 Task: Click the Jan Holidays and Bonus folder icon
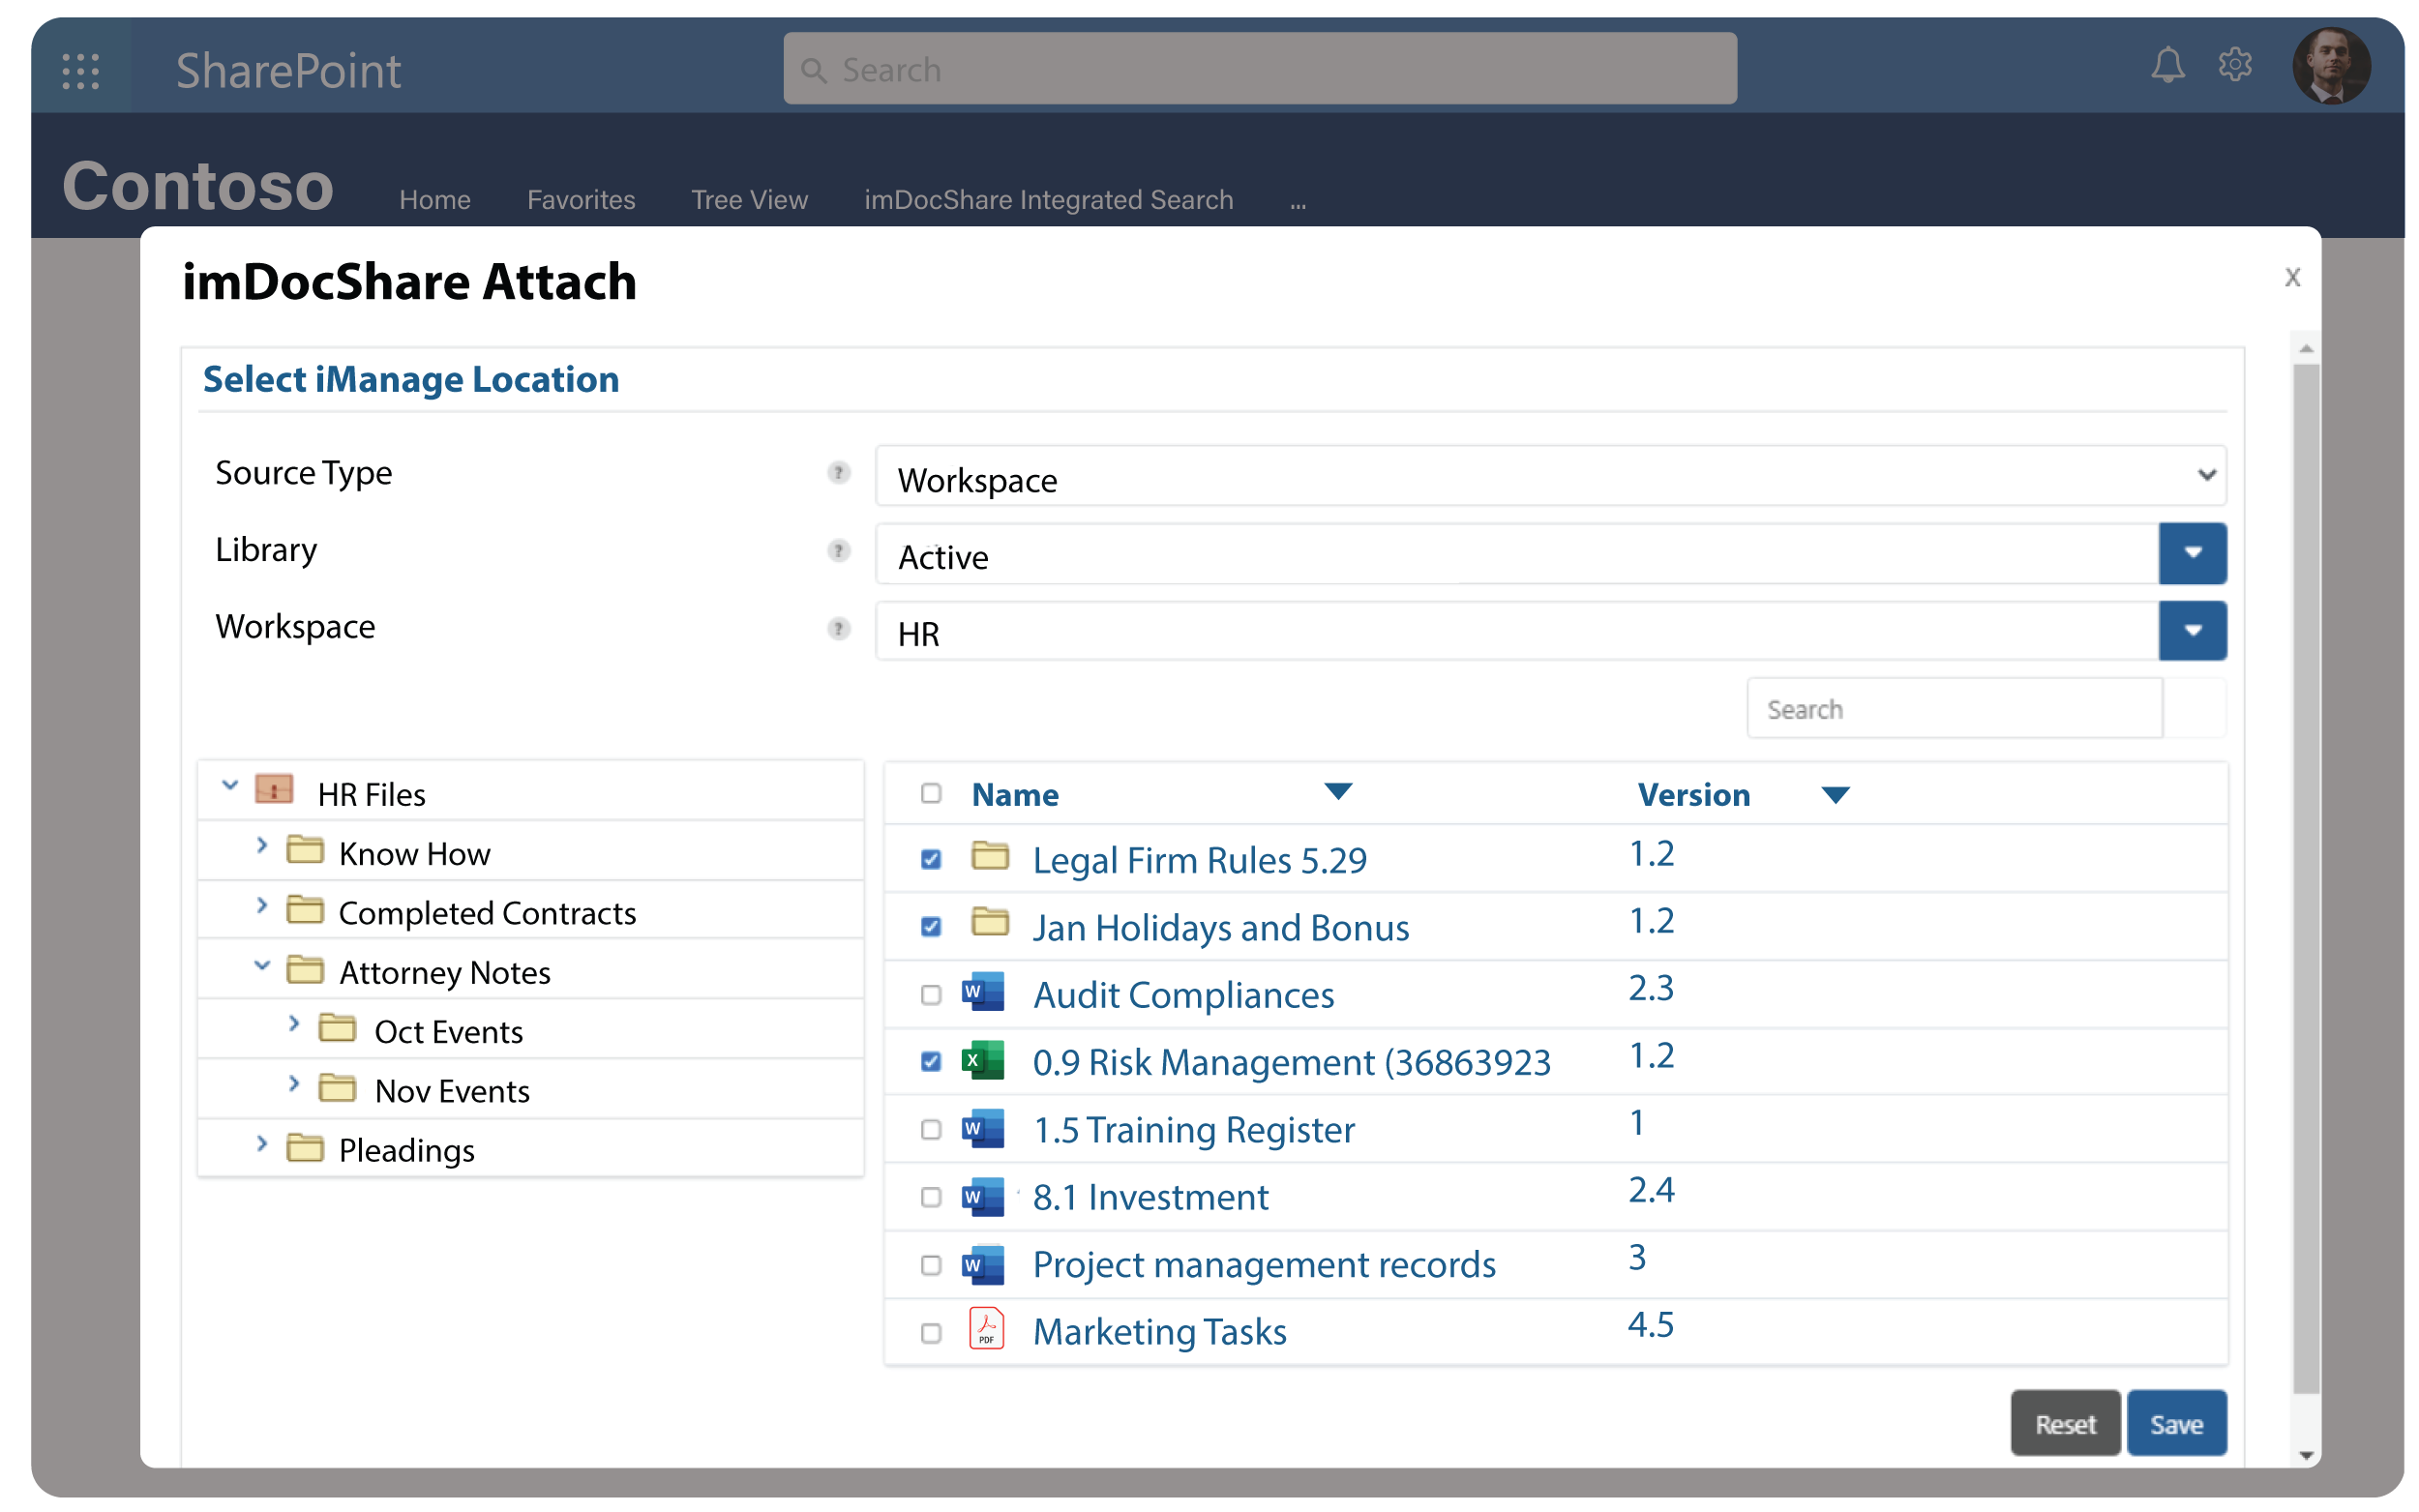point(990,923)
